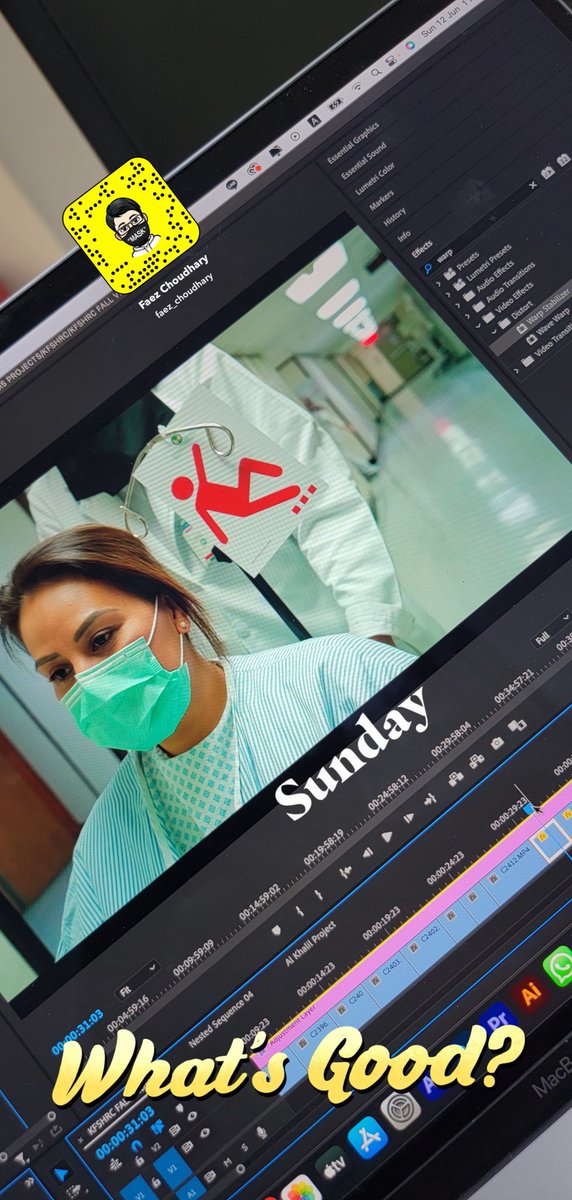
Task: Click the Go to In transport button
Action: tap(346, 871)
